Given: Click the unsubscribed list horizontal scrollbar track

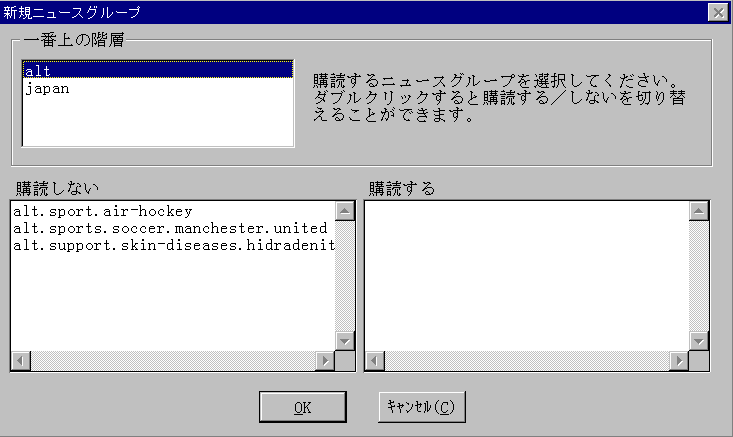Looking at the screenshot, I should point(173,361).
